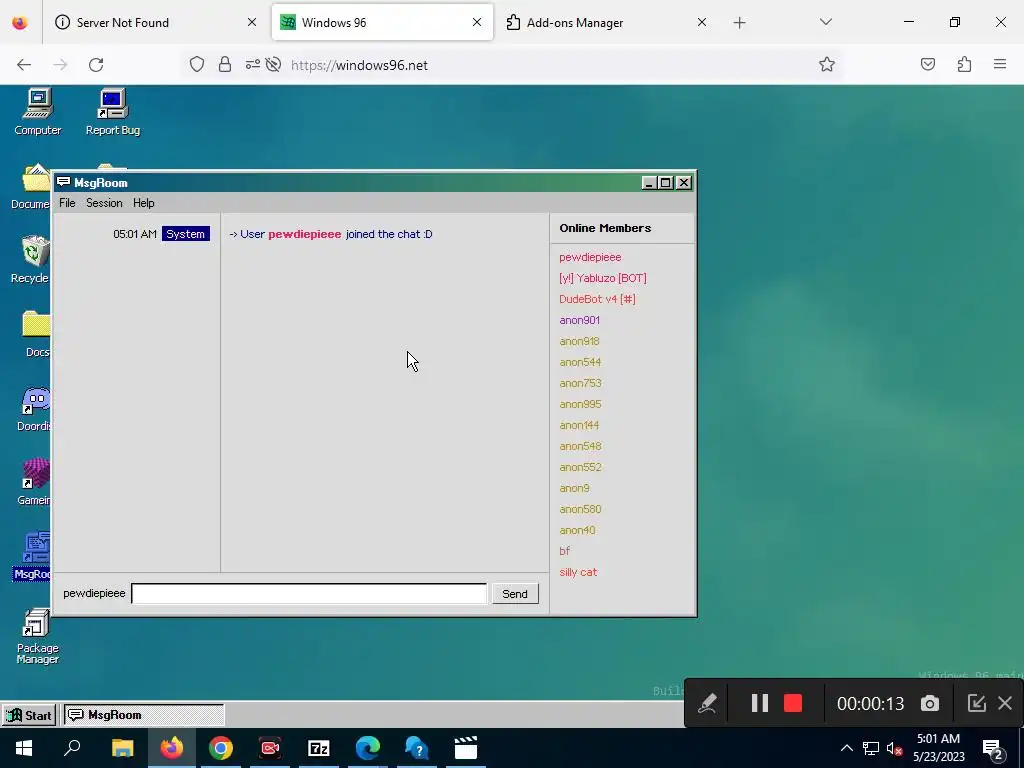This screenshot has height=768, width=1024.
Task: Select member anon144
Action: coord(579,425)
